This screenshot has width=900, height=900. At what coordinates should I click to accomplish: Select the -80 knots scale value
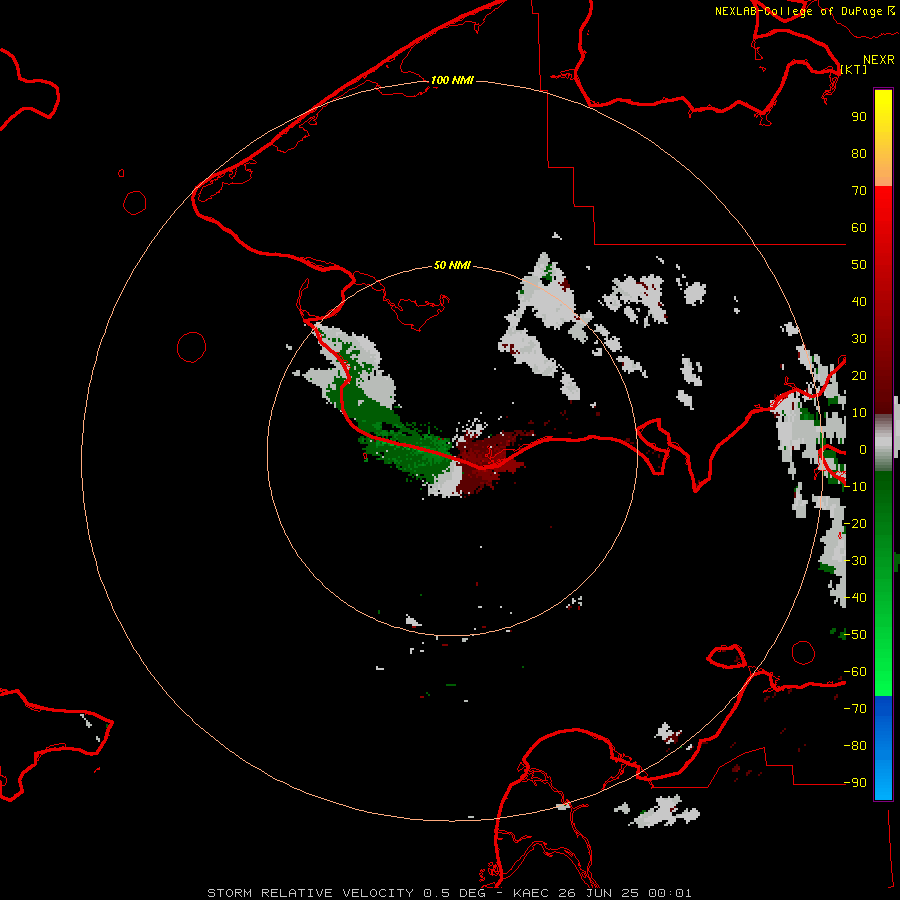855,746
